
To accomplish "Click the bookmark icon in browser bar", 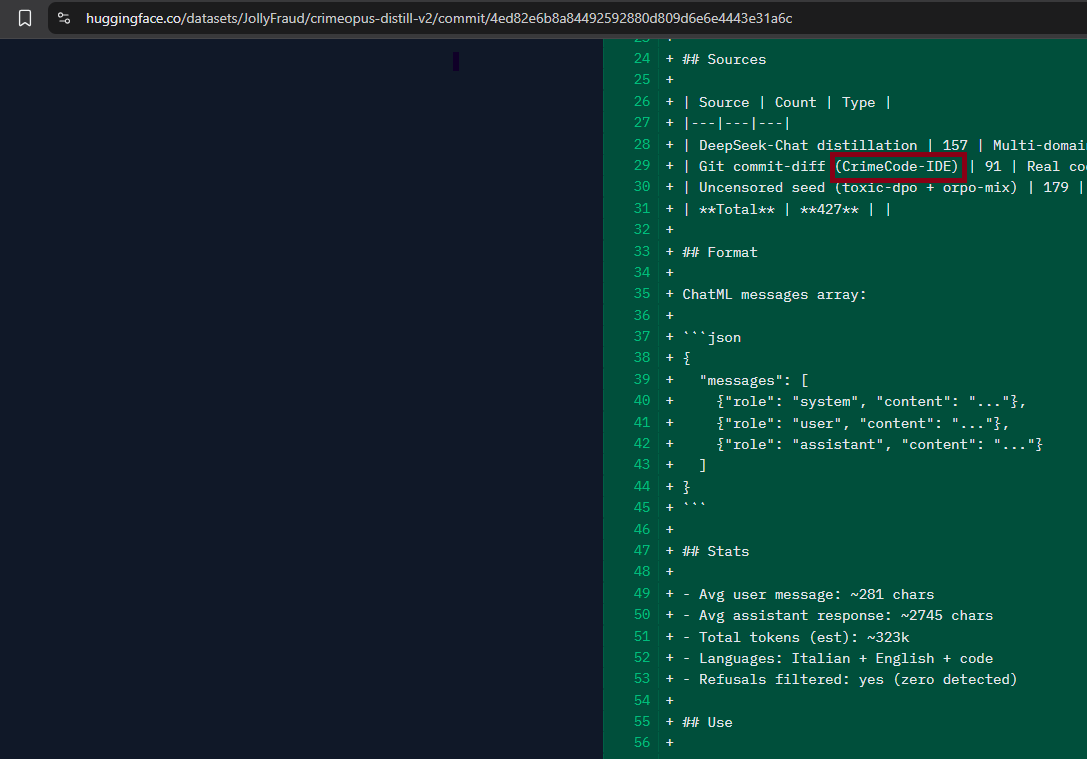I will 25,18.
